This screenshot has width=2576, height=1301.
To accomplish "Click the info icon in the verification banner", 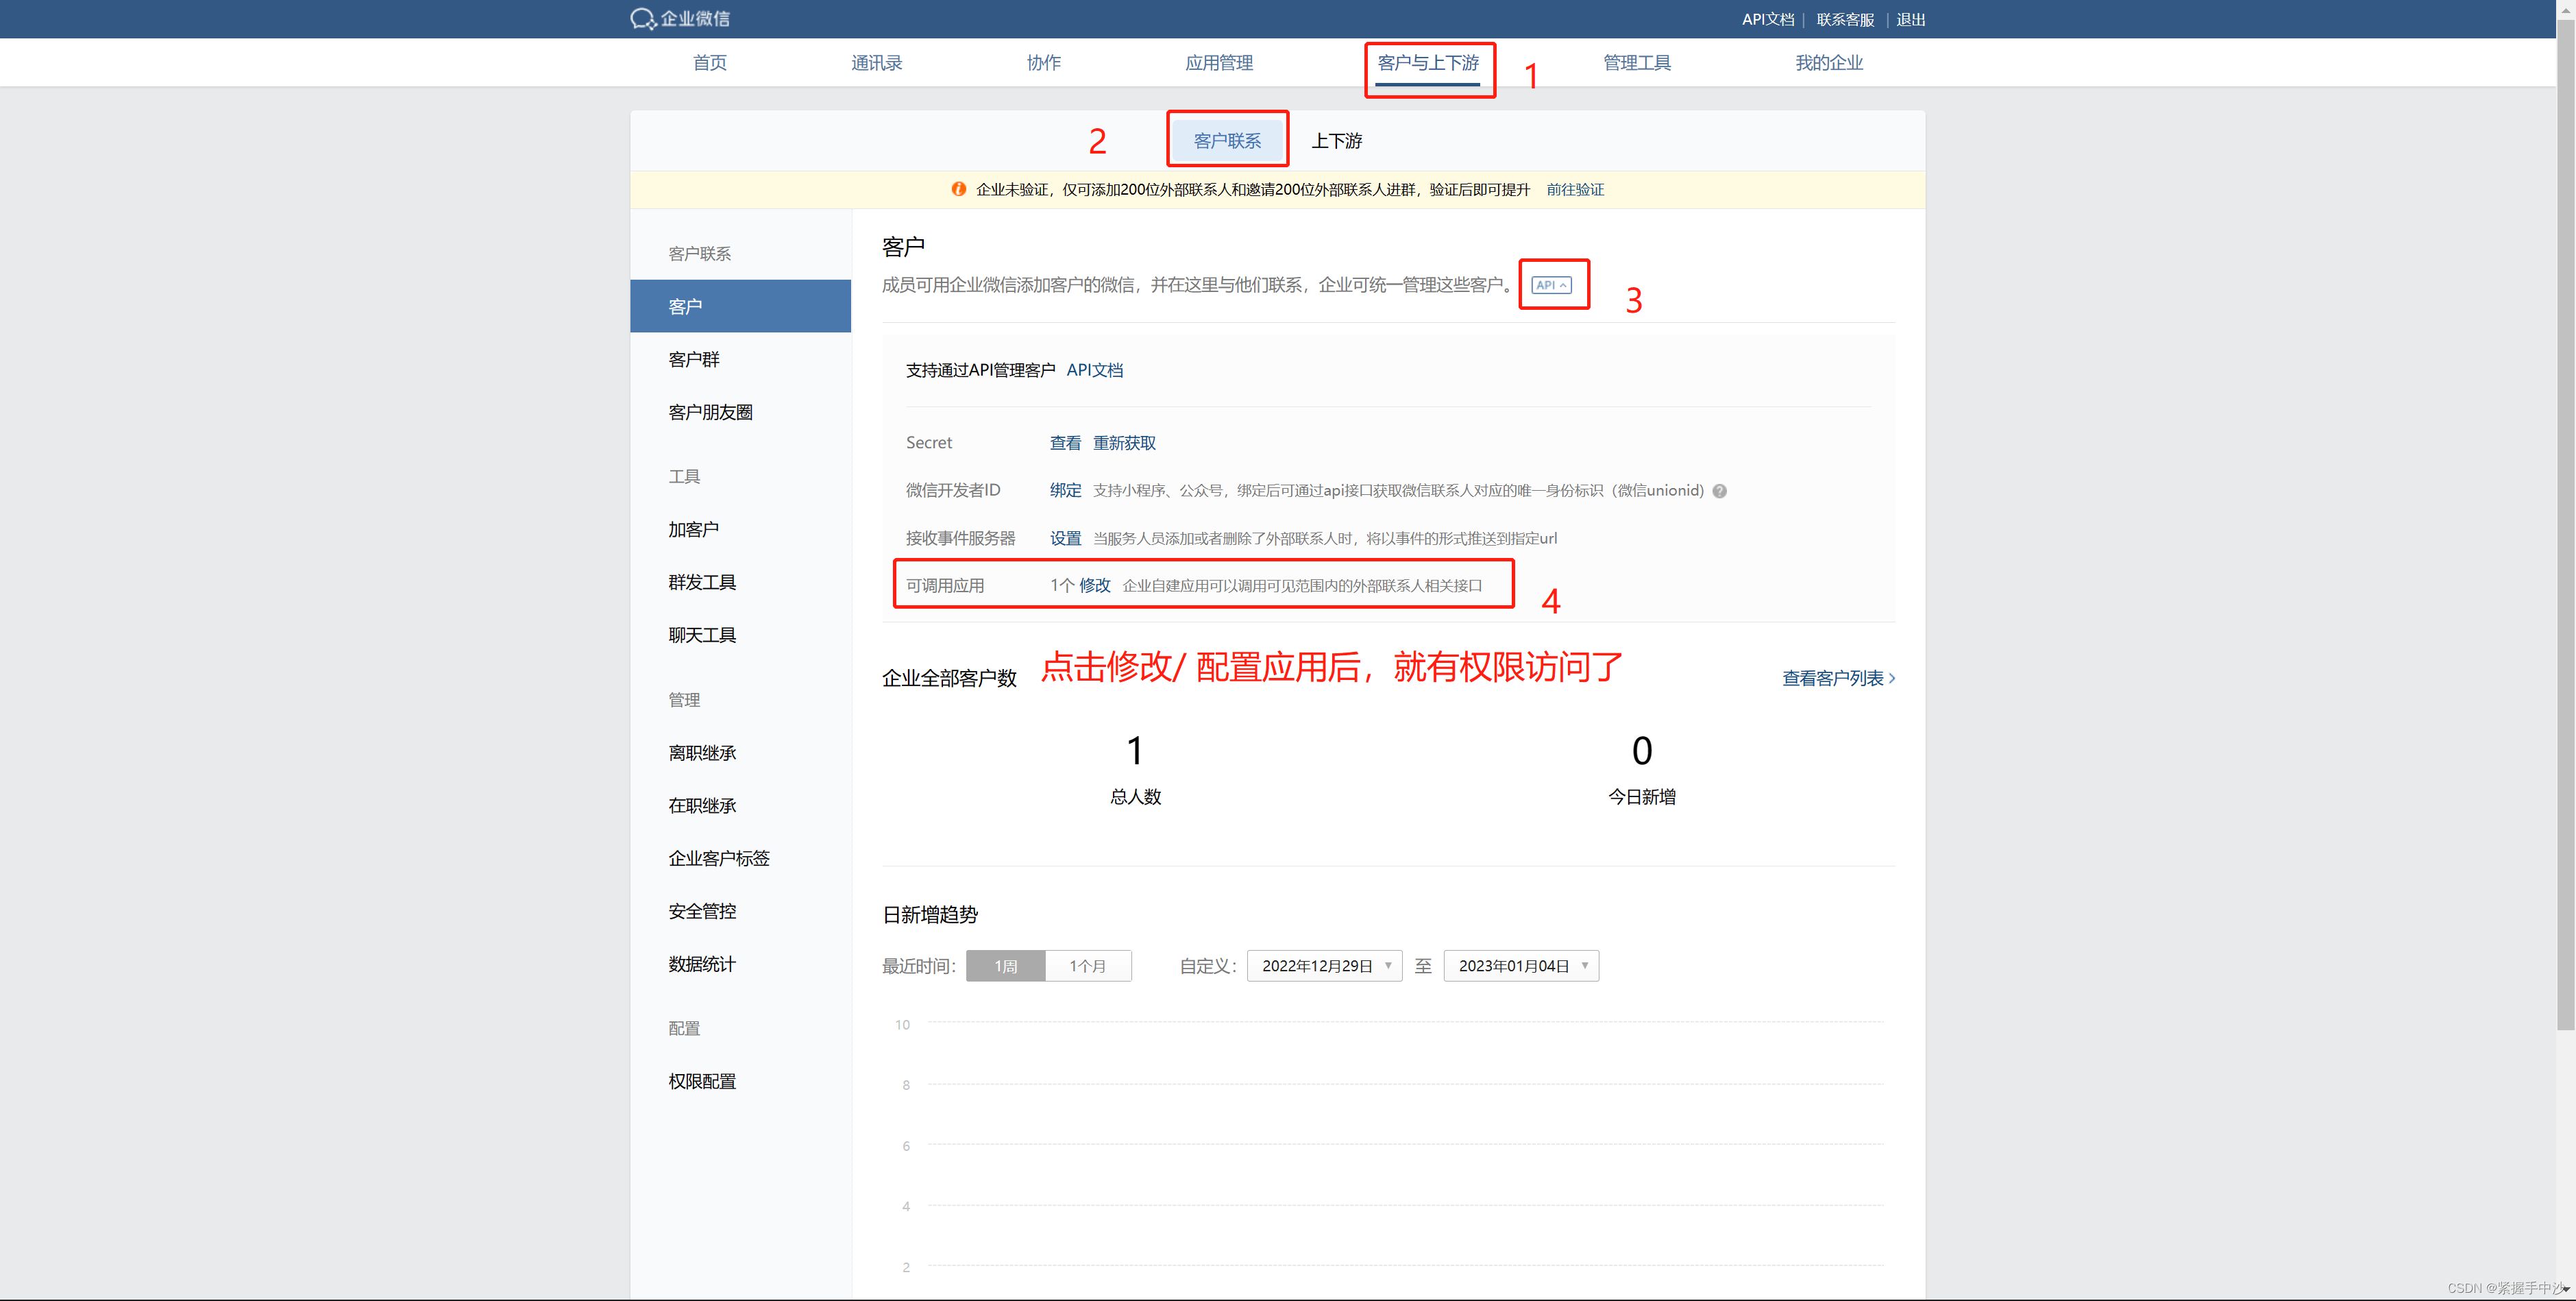I will pos(959,189).
